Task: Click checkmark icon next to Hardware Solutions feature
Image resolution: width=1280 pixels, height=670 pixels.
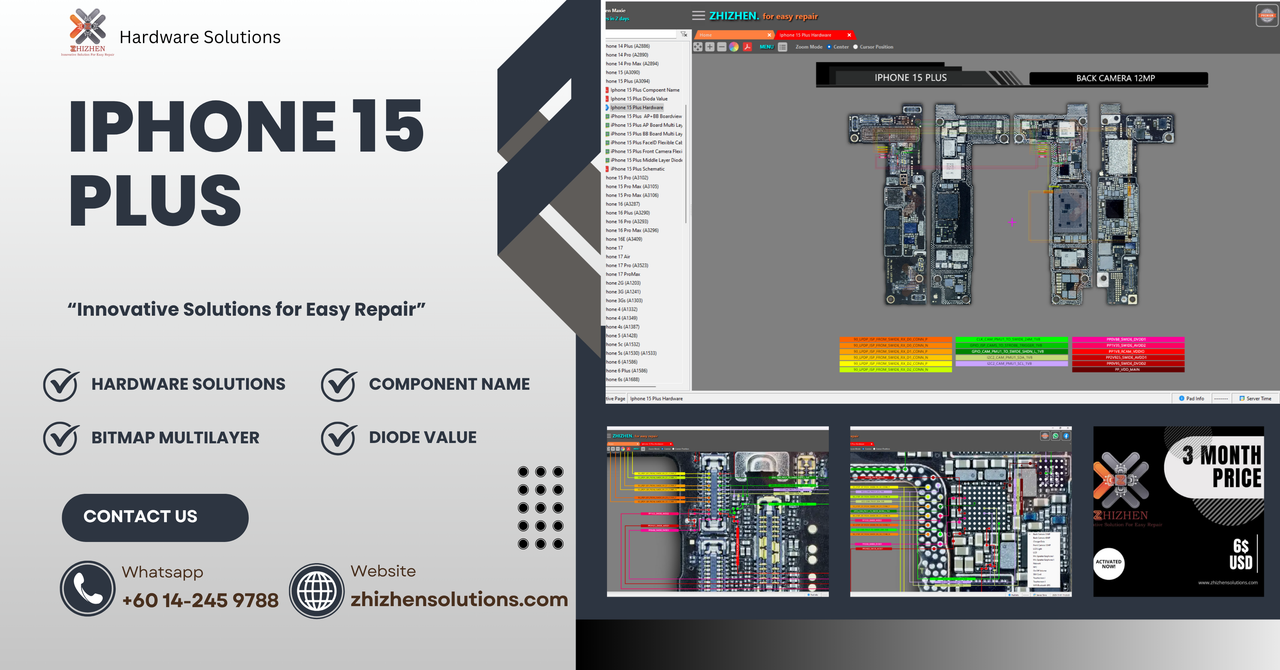Action: coord(61,384)
